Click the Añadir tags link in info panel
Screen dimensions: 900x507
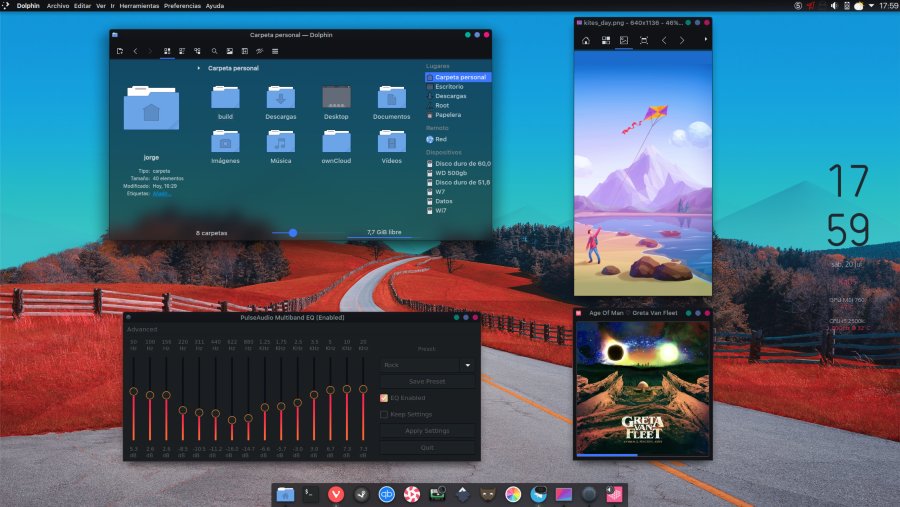click(161, 193)
